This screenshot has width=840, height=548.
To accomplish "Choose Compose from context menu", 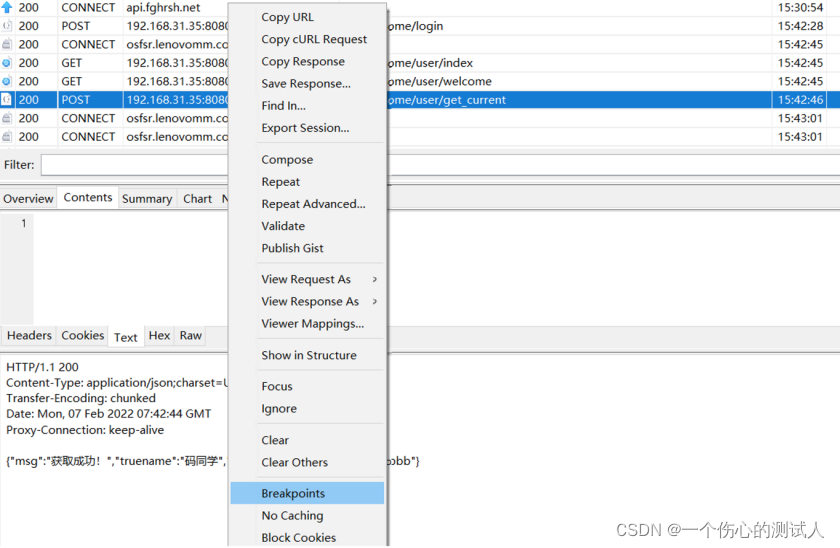I will (x=287, y=160).
